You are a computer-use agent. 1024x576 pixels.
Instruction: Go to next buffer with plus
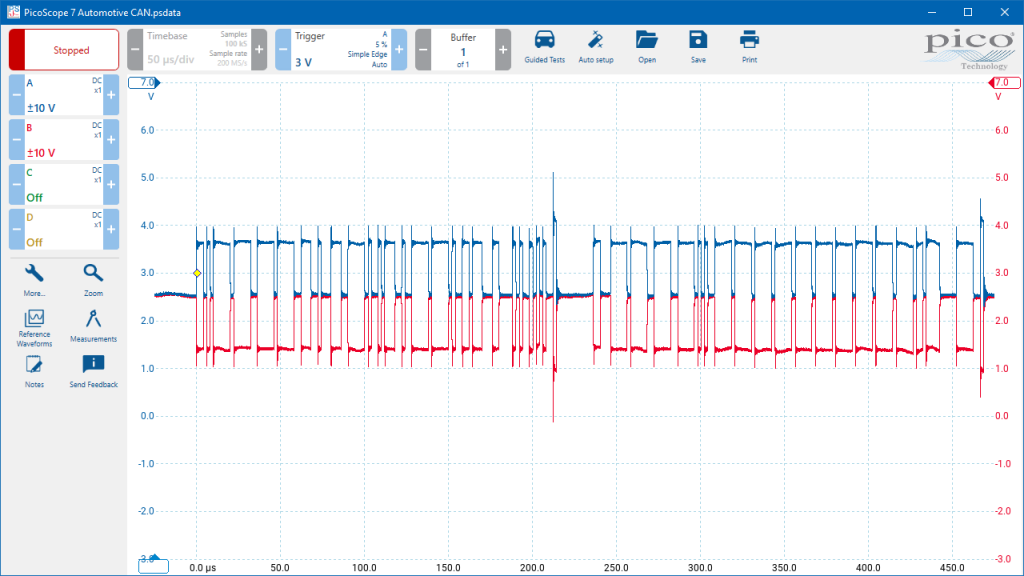tap(503, 50)
